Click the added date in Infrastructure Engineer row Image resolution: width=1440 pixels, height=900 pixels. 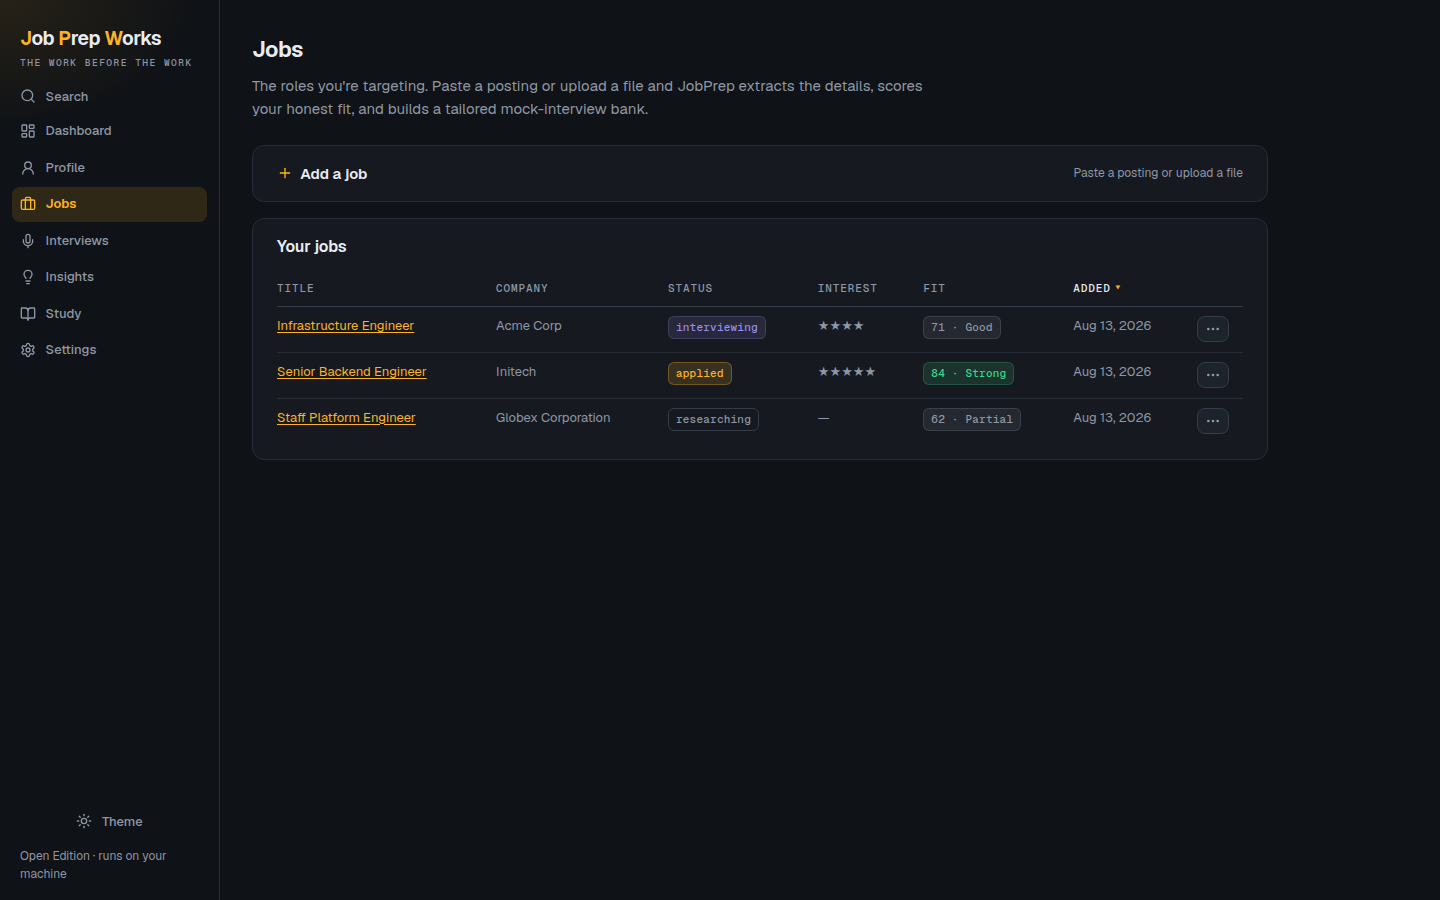pyautogui.click(x=1112, y=326)
